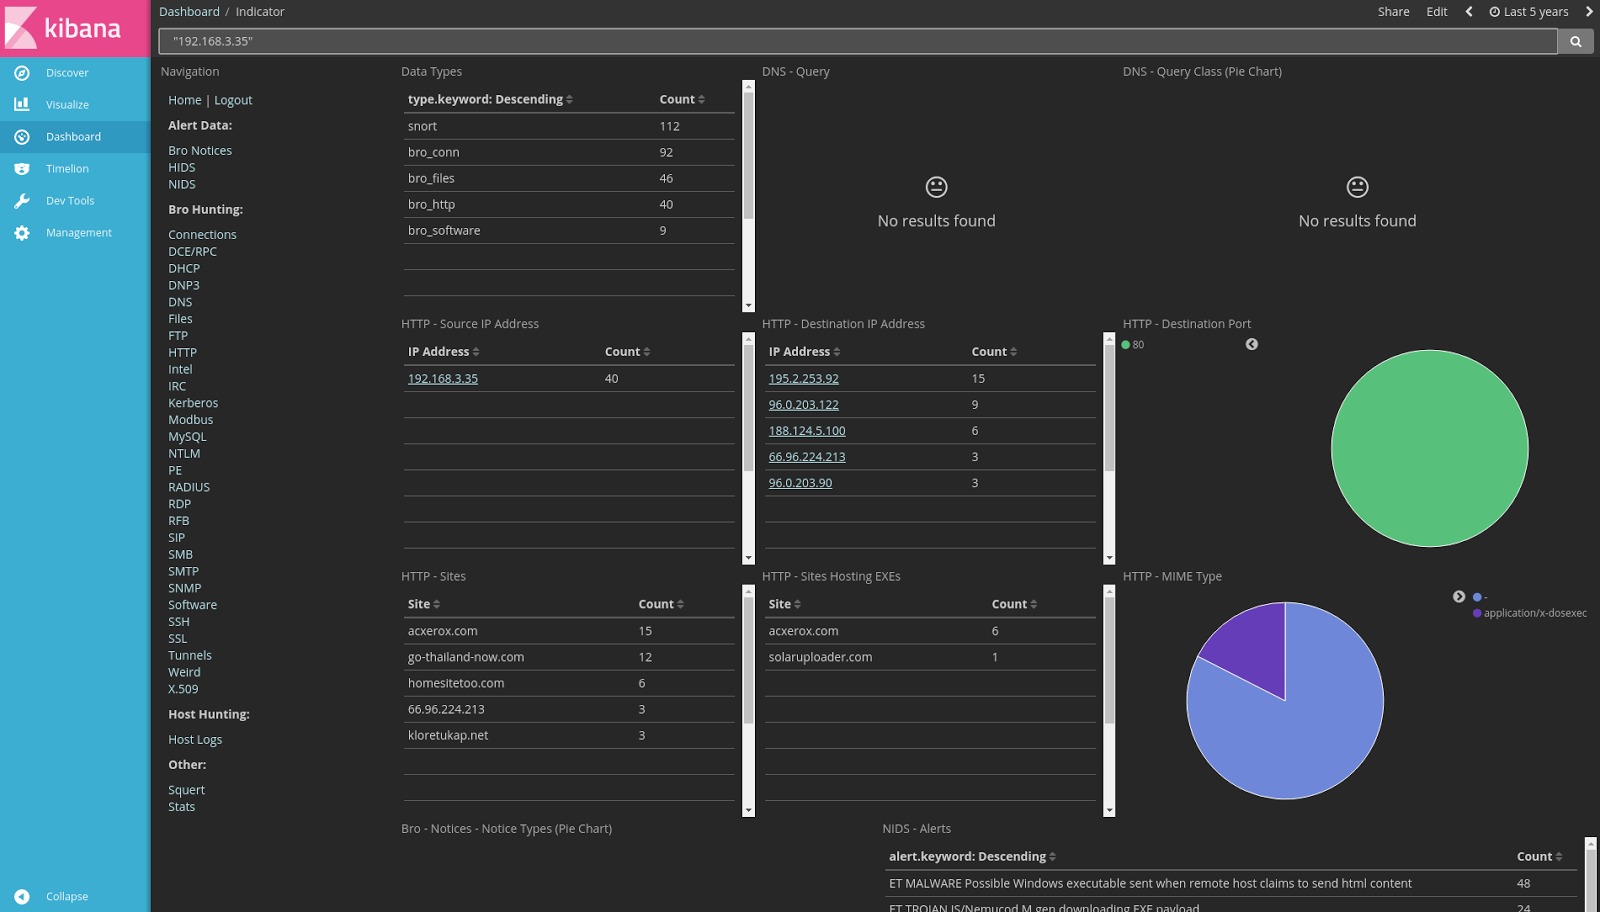Viewport: 1600px width, 912px height.
Task: Click the forward chevron beside the time range
Action: pyautogui.click(x=1589, y=11)
